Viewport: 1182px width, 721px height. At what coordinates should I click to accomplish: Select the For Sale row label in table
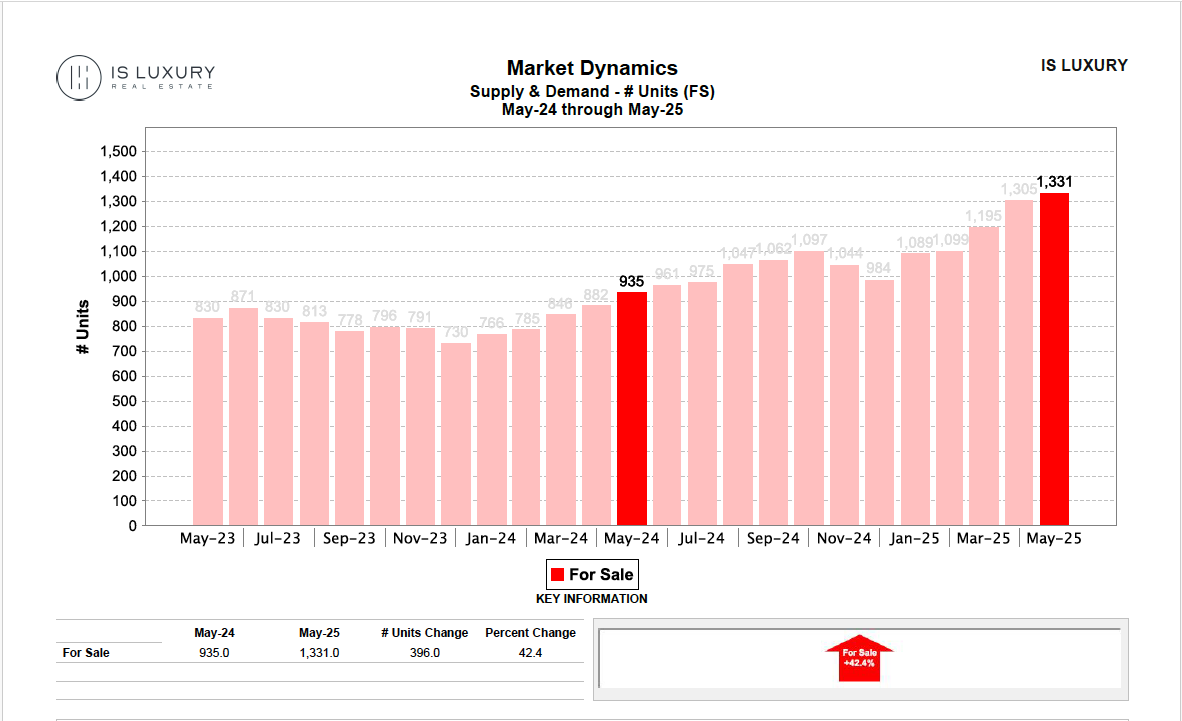pyautogui.click(x=86, y=653)
